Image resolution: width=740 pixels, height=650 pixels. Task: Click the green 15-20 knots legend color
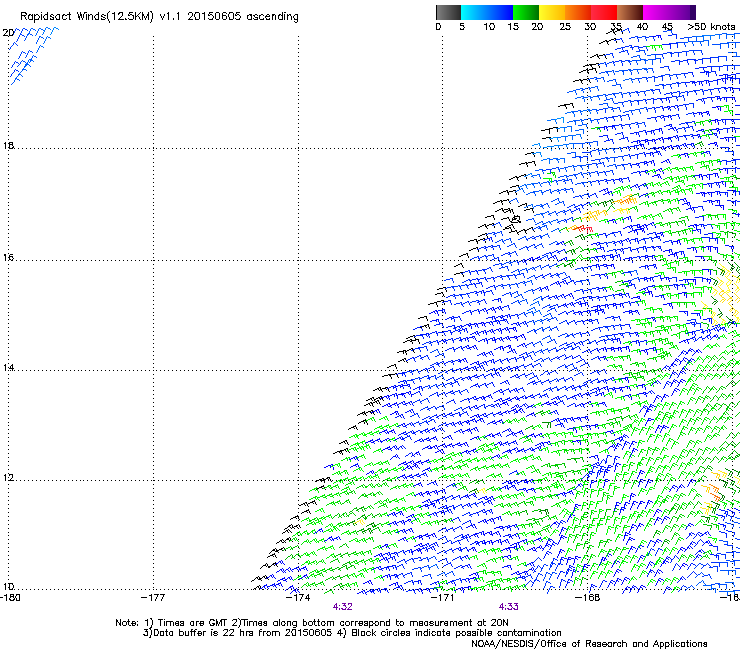526,12
